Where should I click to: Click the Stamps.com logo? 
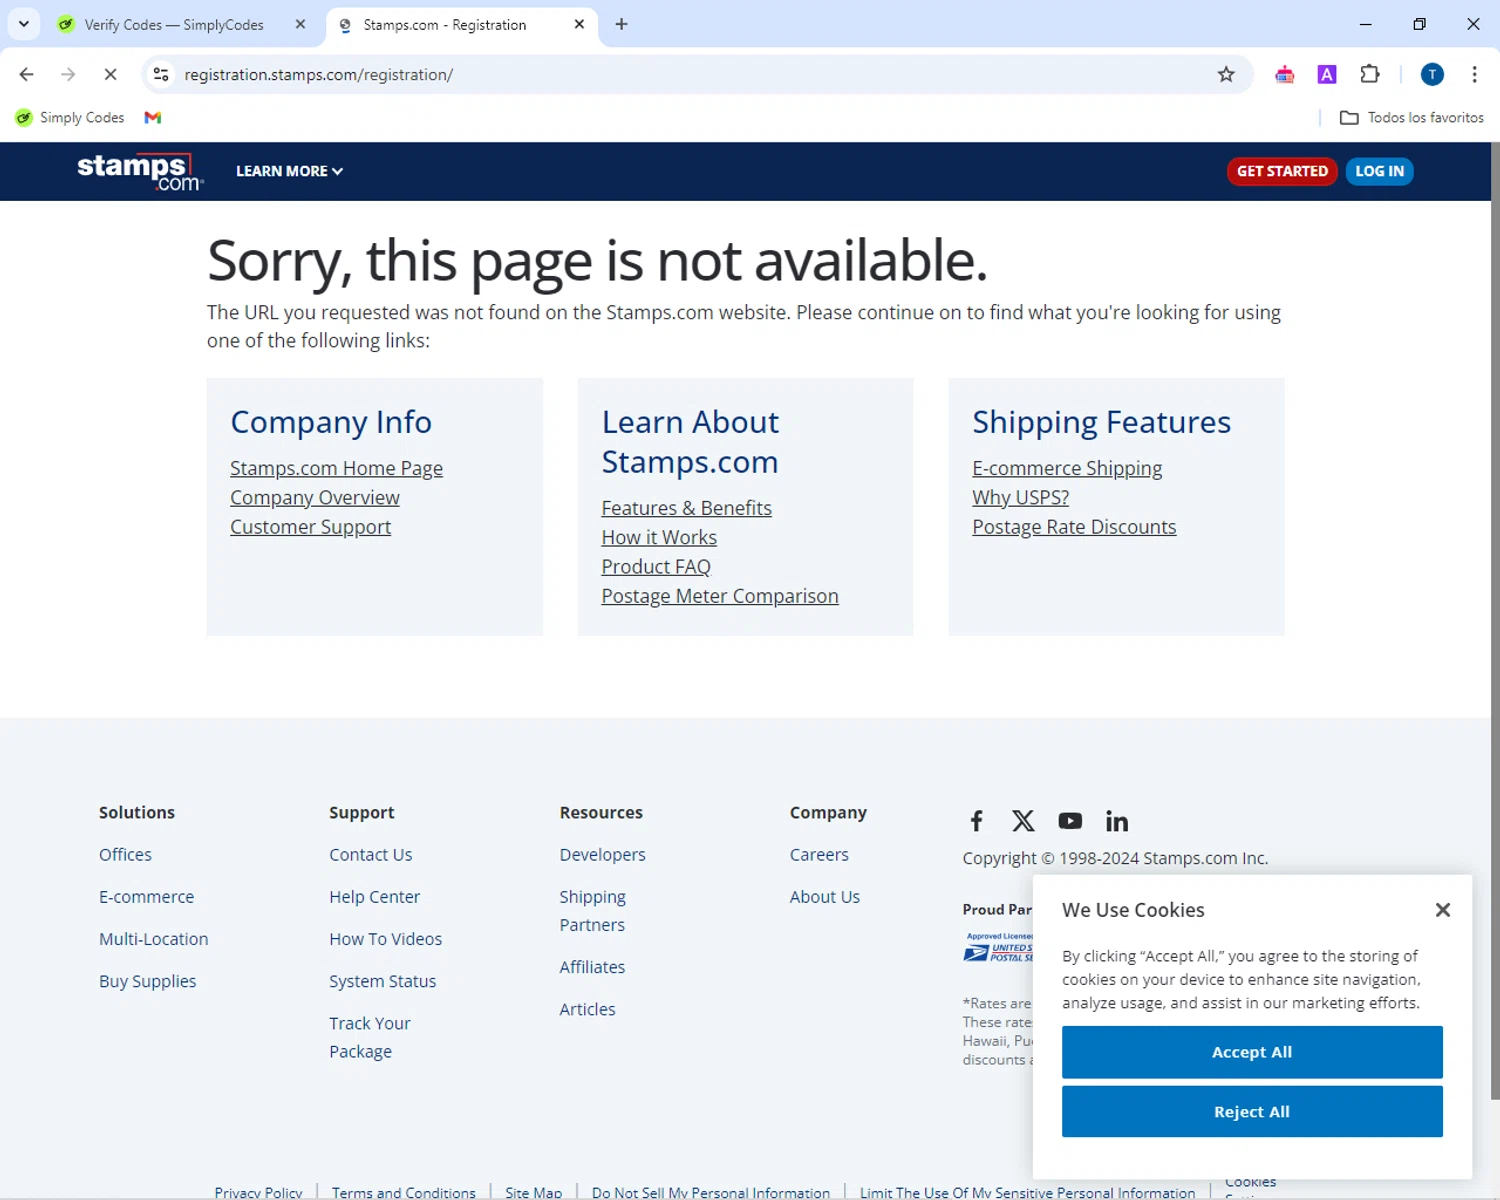coord(140,171)
